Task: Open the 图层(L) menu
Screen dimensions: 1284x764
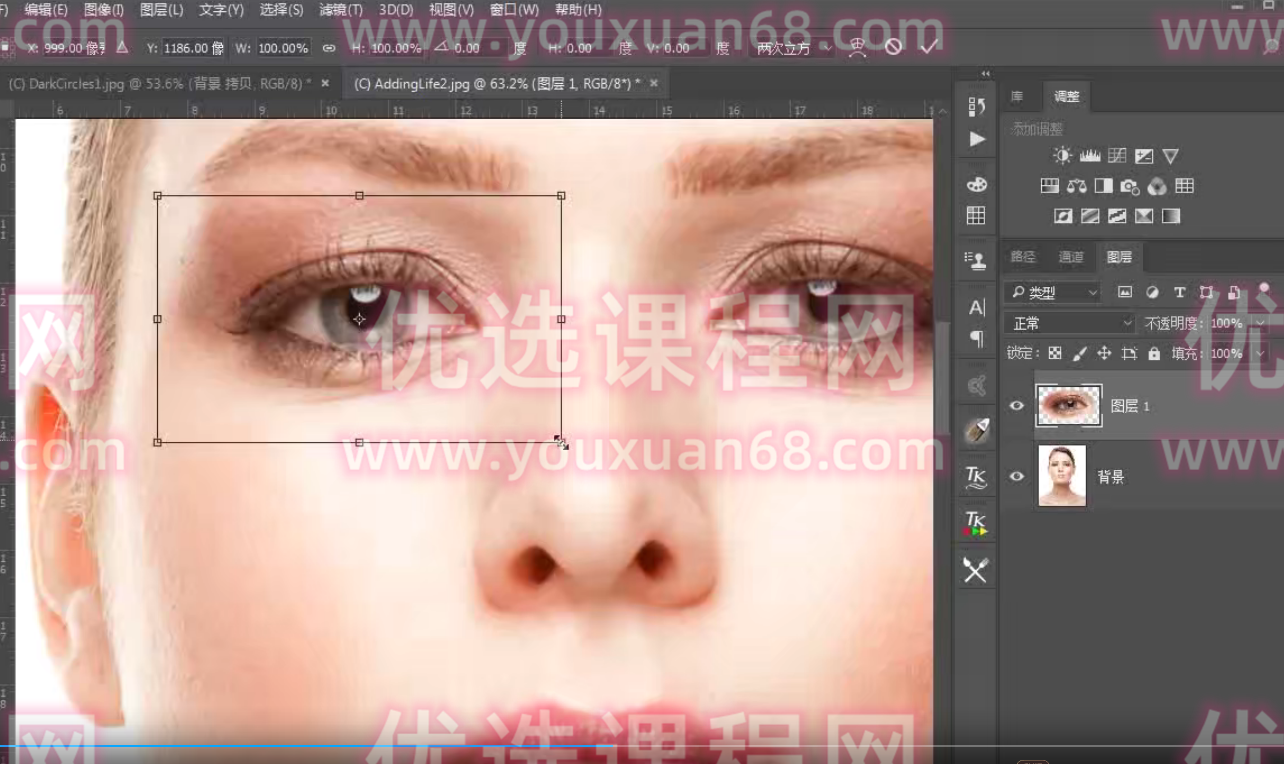Action: pos(161,9)
